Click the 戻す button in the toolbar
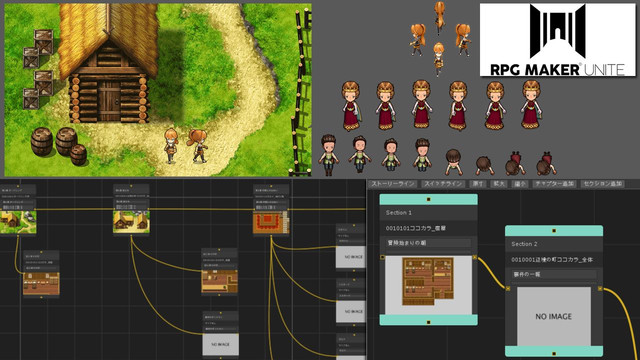The width and height of the screenshot is (640, 360). click(478, 184)
